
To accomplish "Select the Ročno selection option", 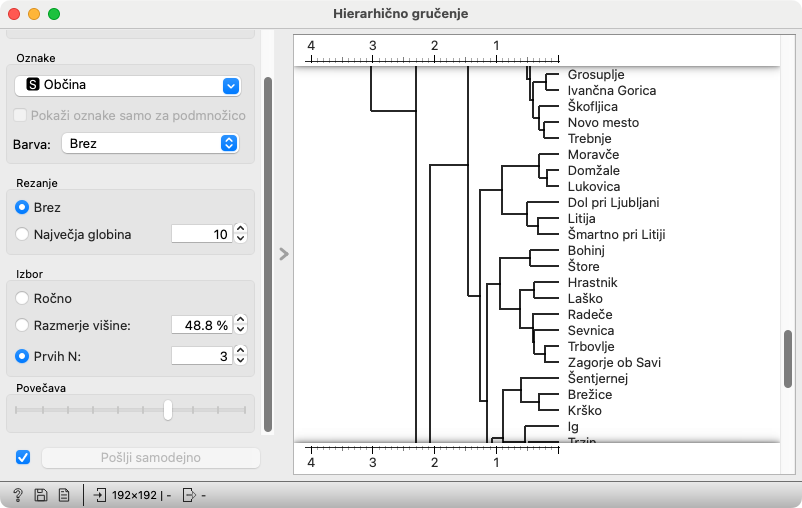I will tap(23, 298).
